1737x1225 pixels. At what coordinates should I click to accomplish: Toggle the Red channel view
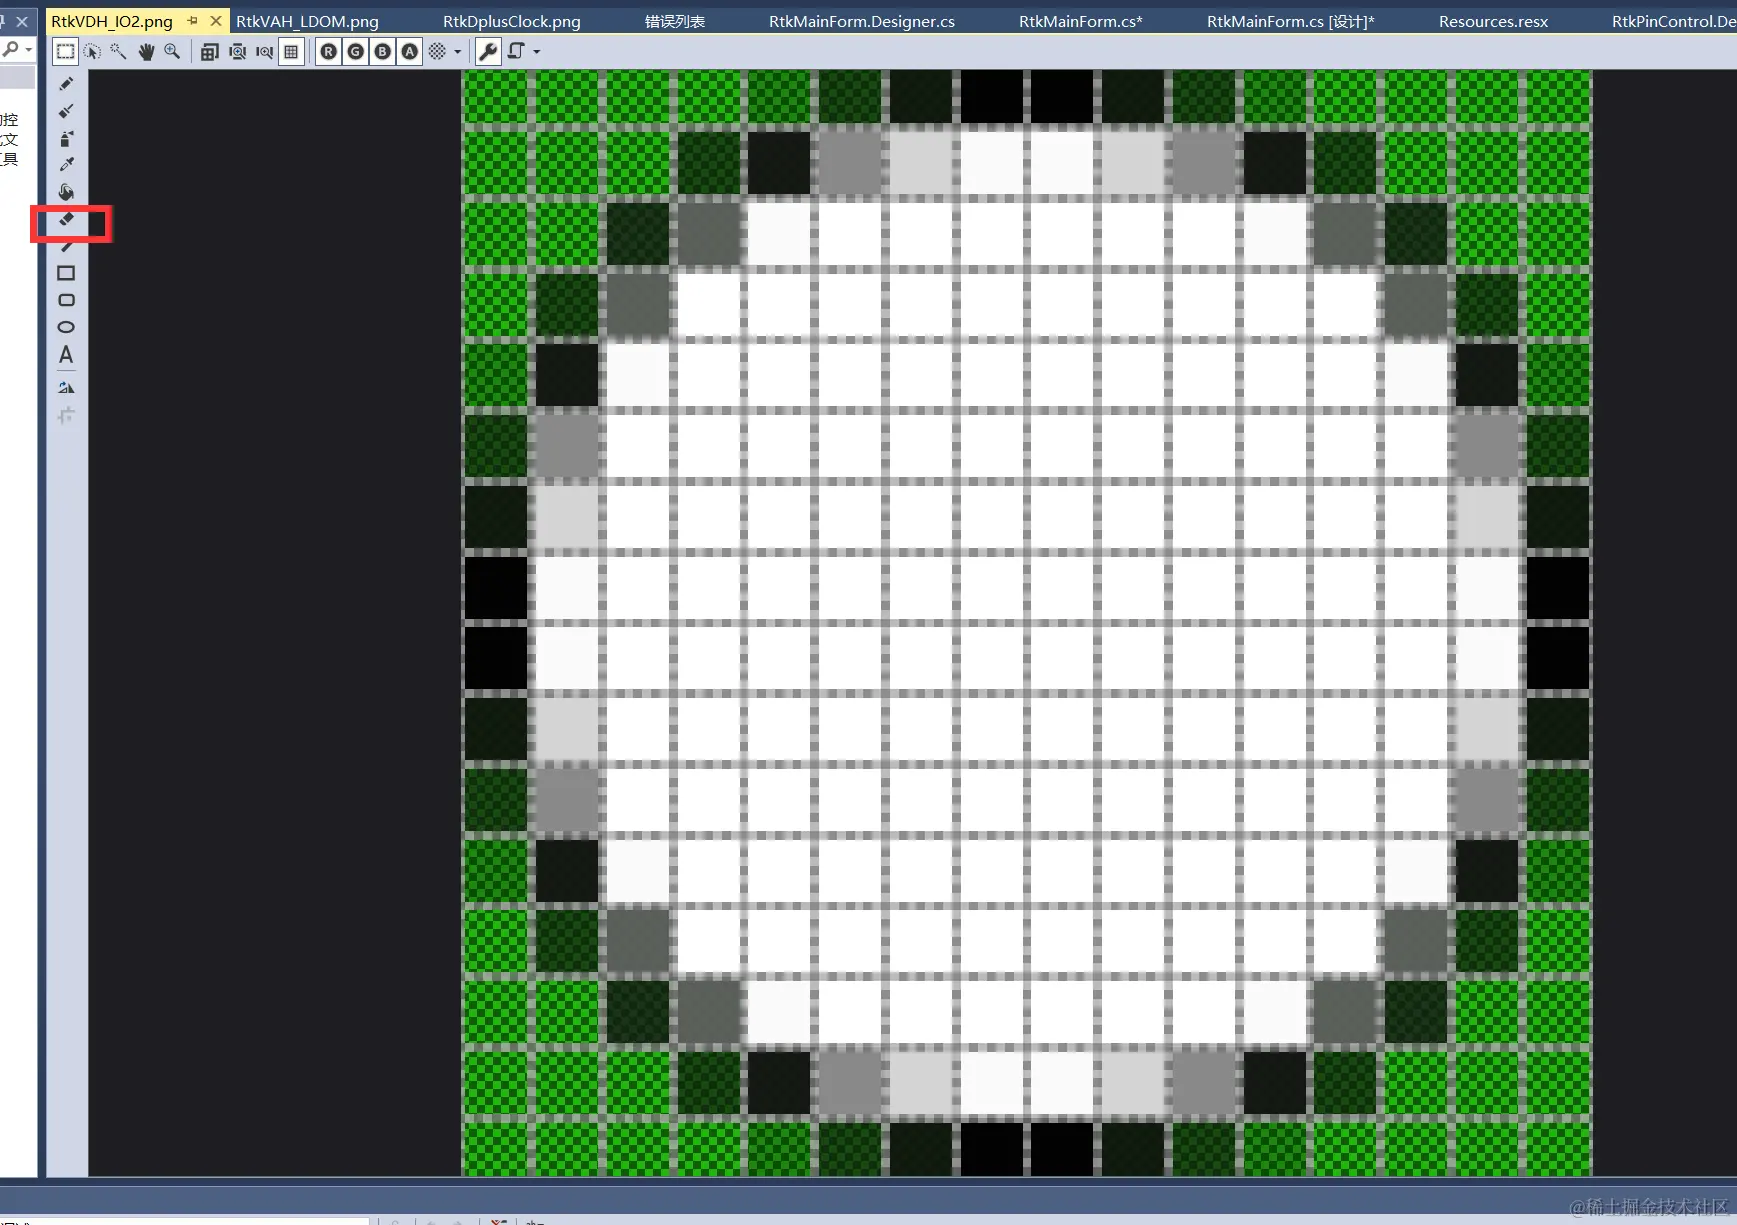point(329,52)
